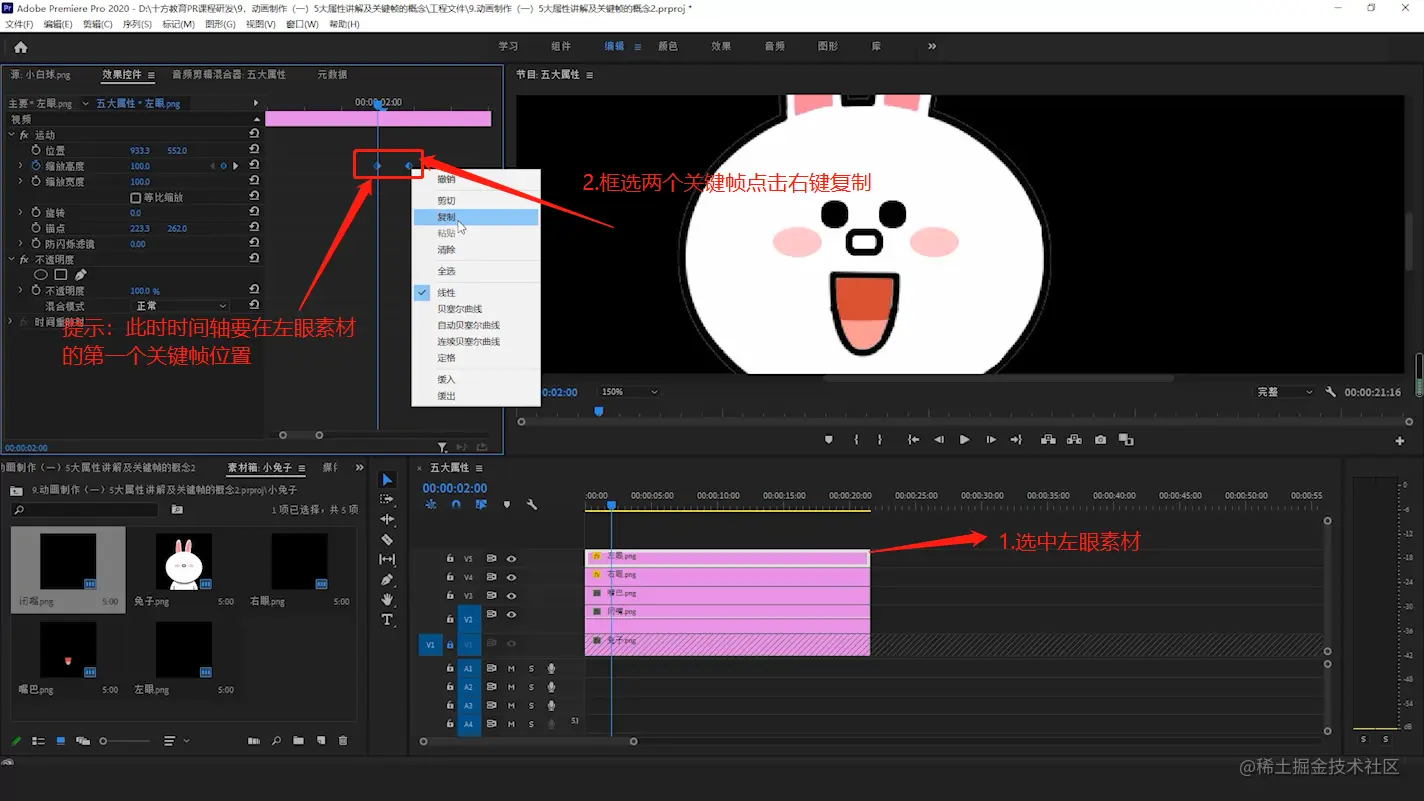Screen dimensions: 1424x801
Task: Click the Home icon
Action: coord(20,47)
